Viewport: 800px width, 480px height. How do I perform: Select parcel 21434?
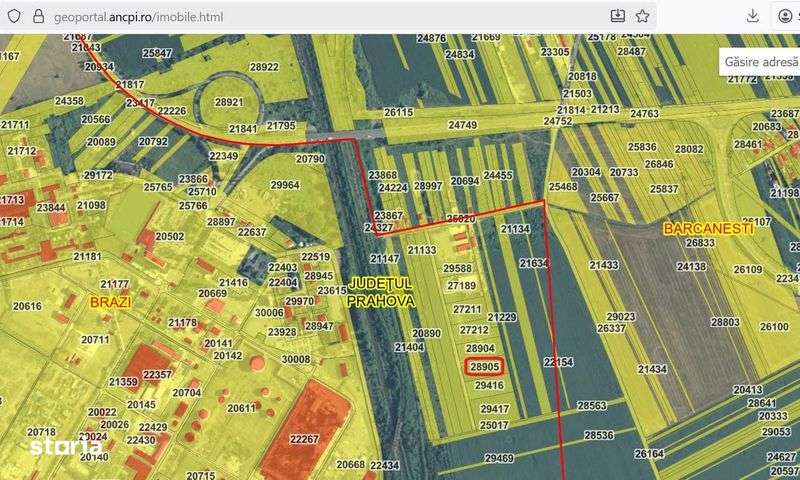652,369
